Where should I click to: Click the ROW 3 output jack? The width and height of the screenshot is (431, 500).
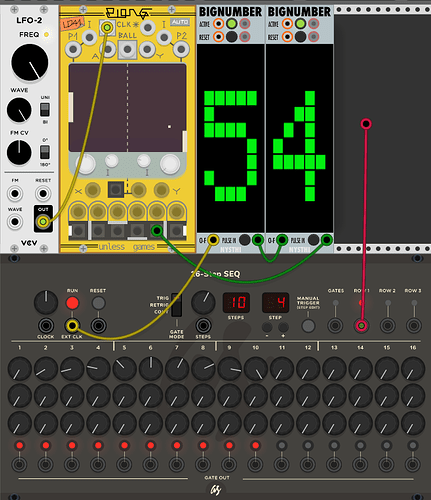(414, 325)
